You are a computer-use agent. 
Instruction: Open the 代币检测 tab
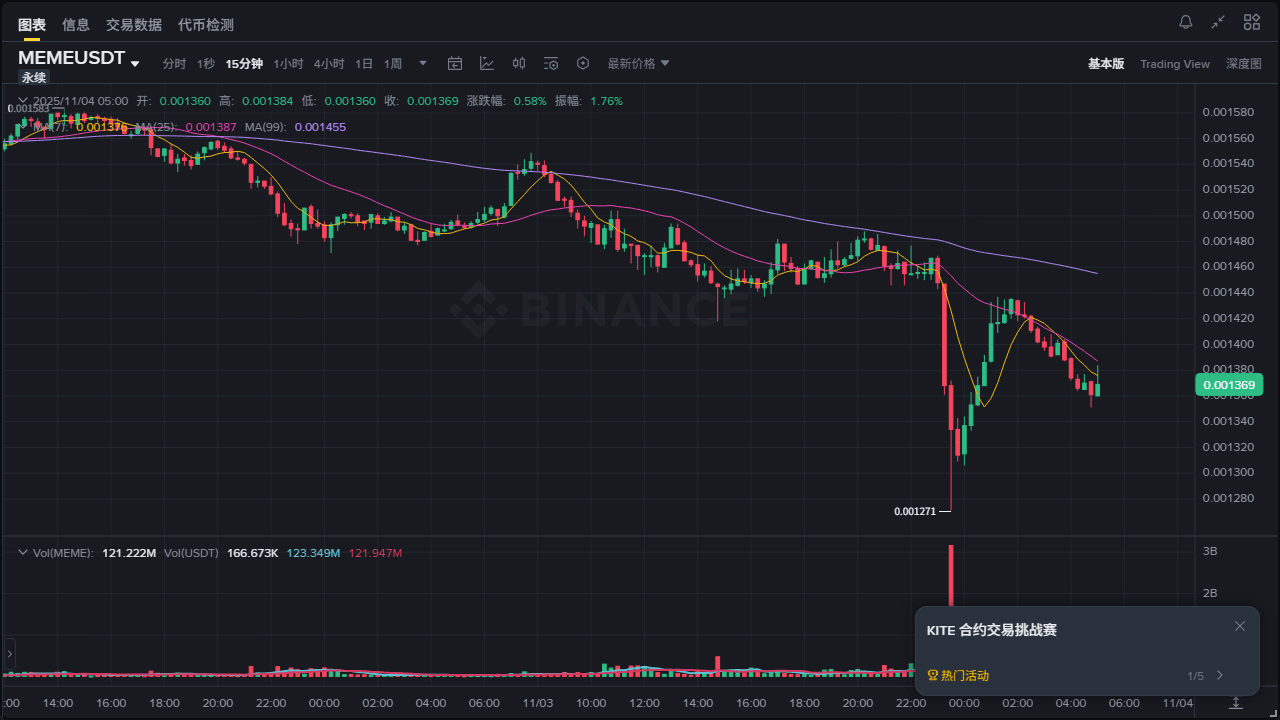coord(205,24)
